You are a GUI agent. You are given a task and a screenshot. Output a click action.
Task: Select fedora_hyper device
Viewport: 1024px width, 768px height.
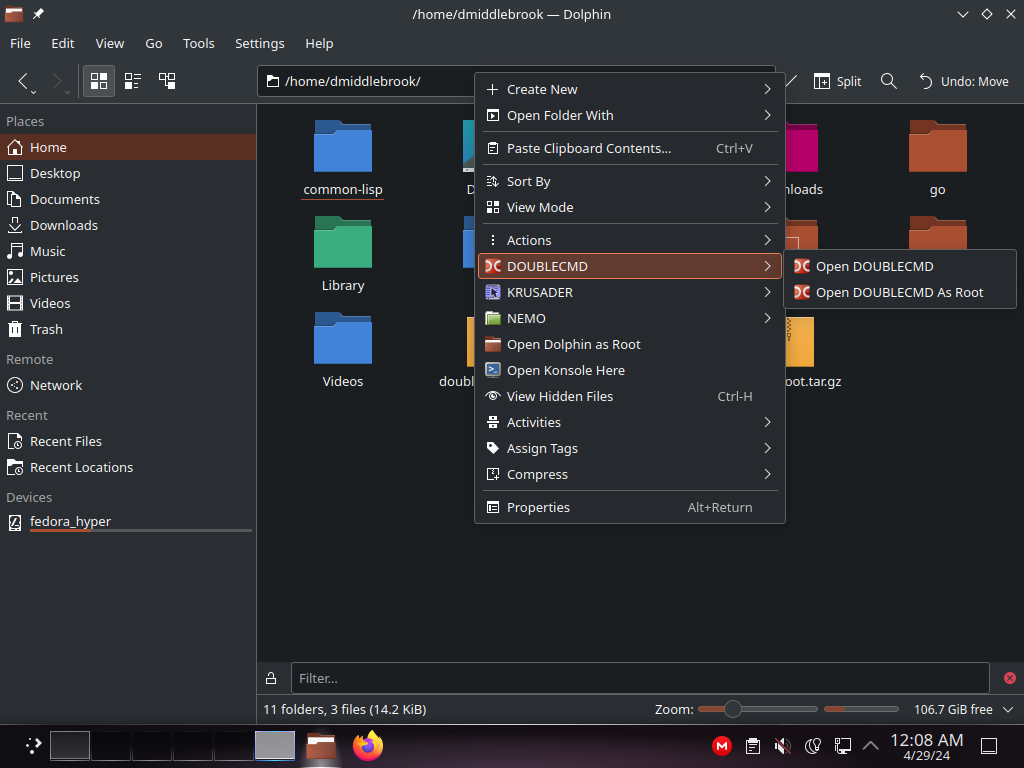128,522
